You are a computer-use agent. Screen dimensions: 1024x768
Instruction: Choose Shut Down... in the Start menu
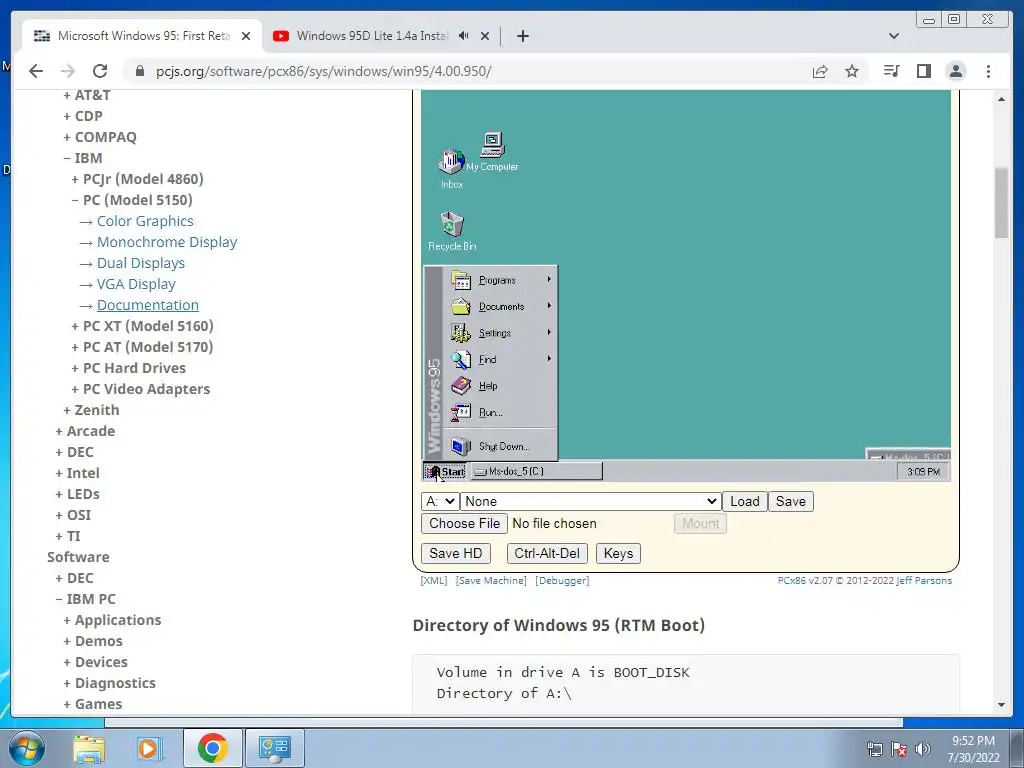point(501,447)
